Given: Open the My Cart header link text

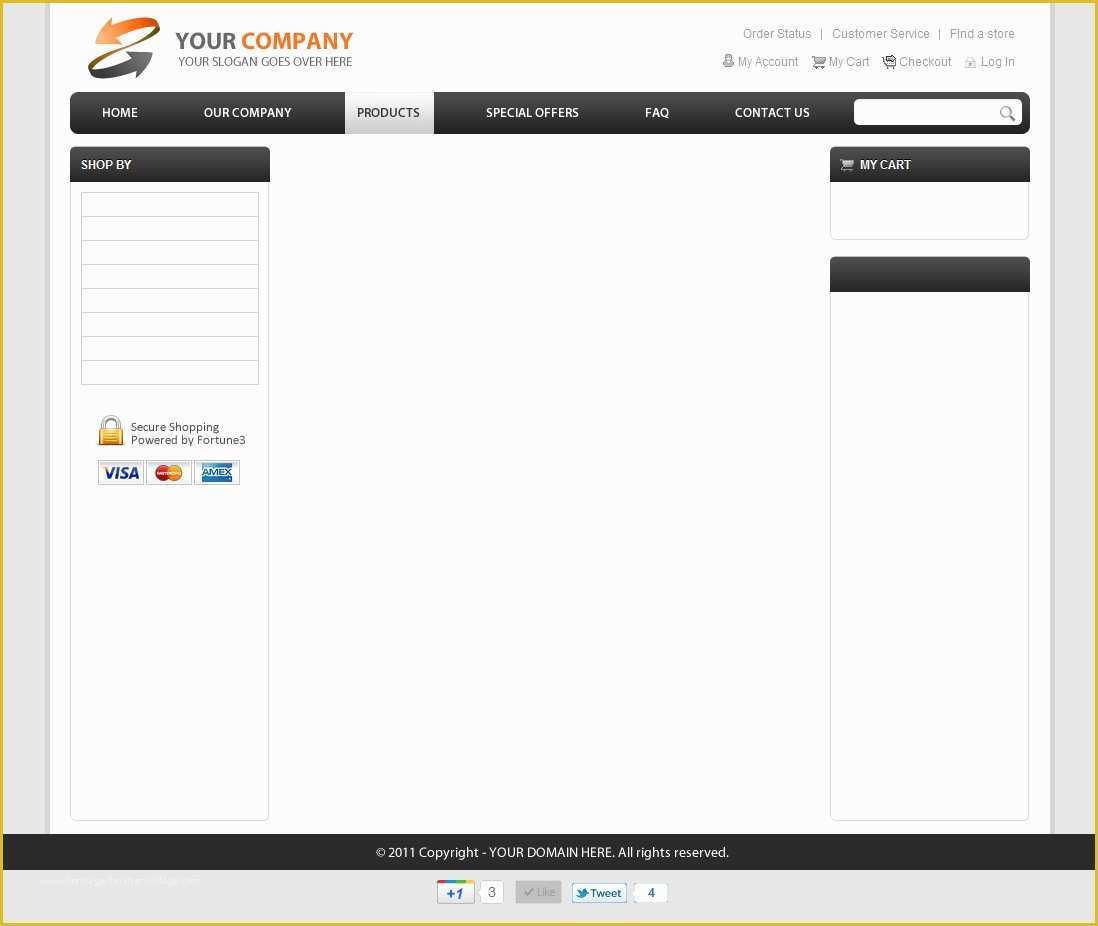Looking at the screenshot, I should [849, 62].
